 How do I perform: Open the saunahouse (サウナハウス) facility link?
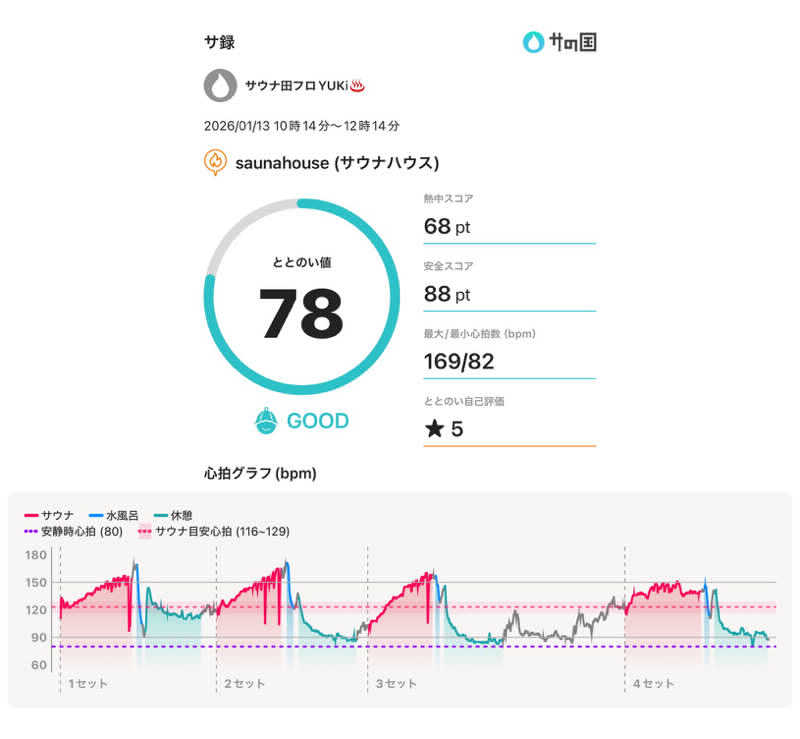pos(337,162)
